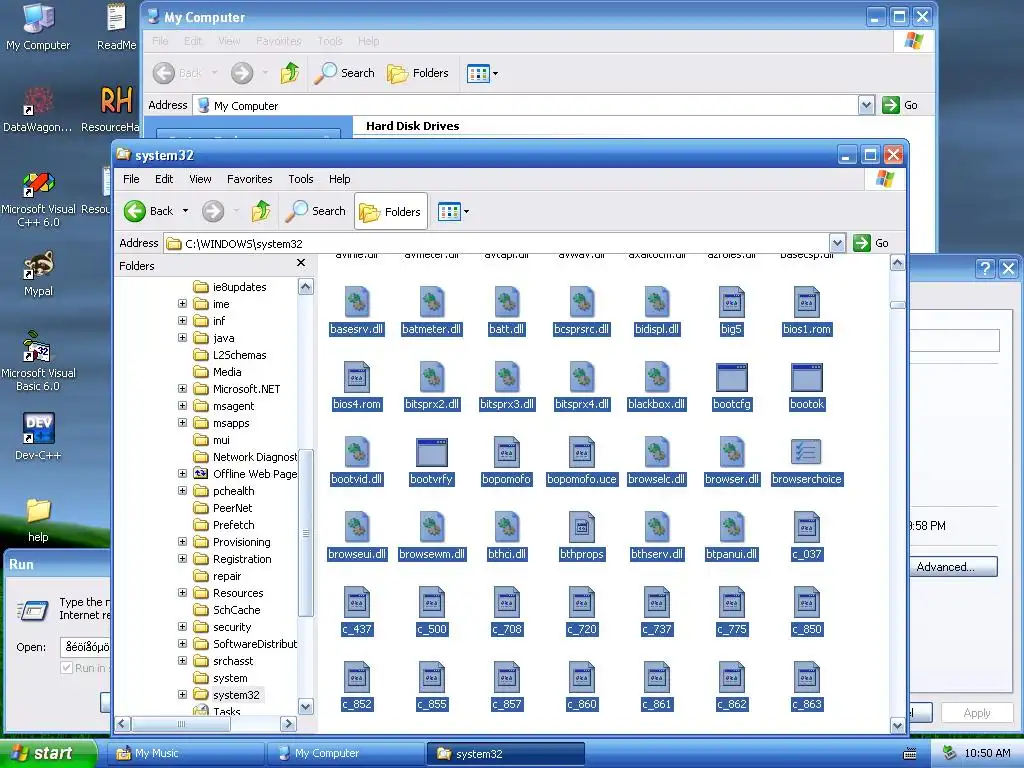Open the Tools menu in system32

(300, 179)
